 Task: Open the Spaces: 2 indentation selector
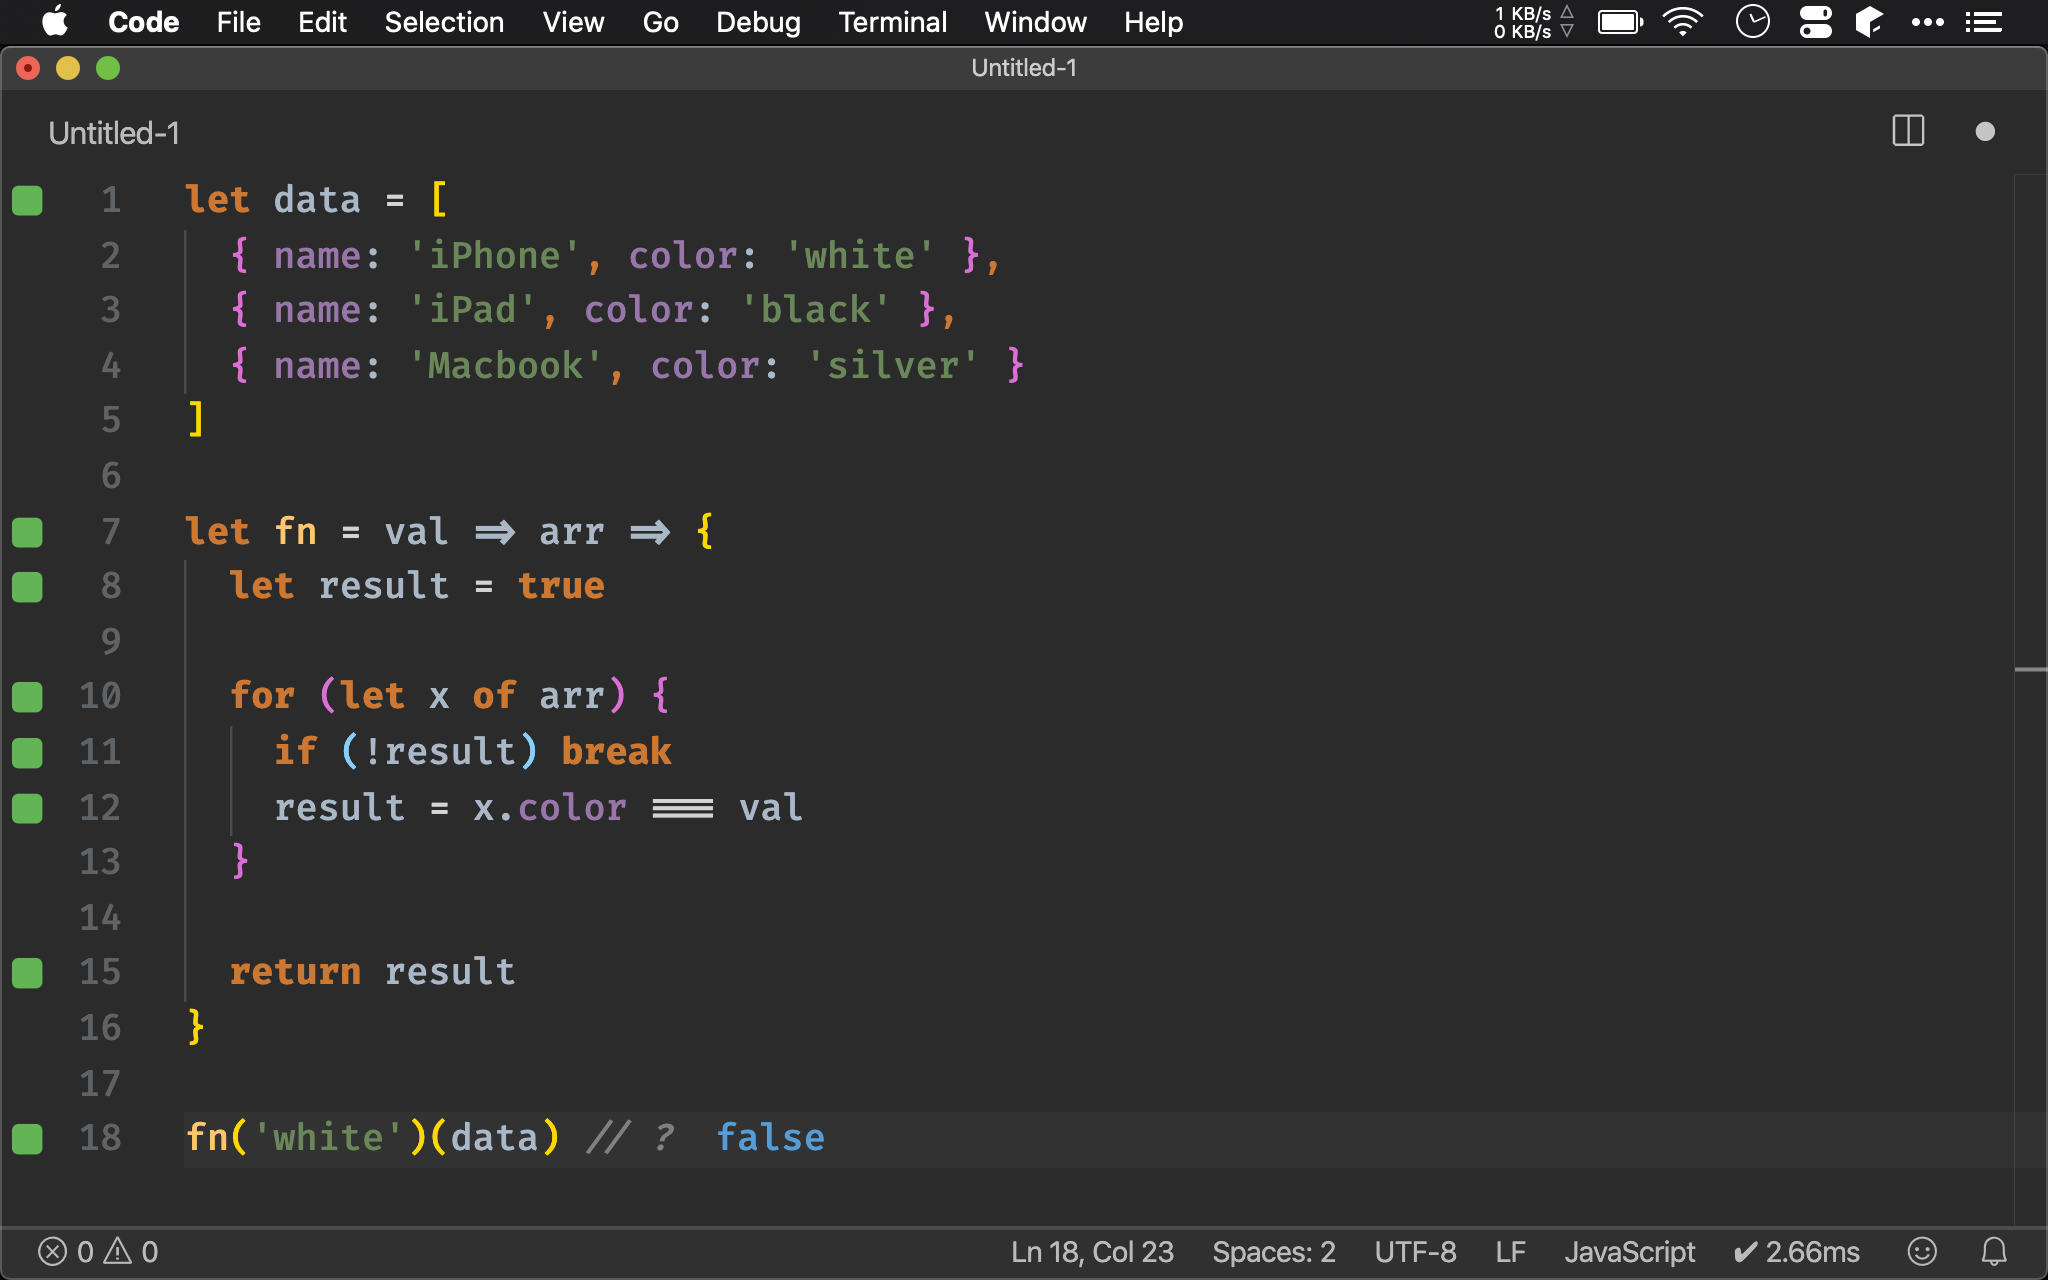pyautogui.click(x=1273, y=1251)
